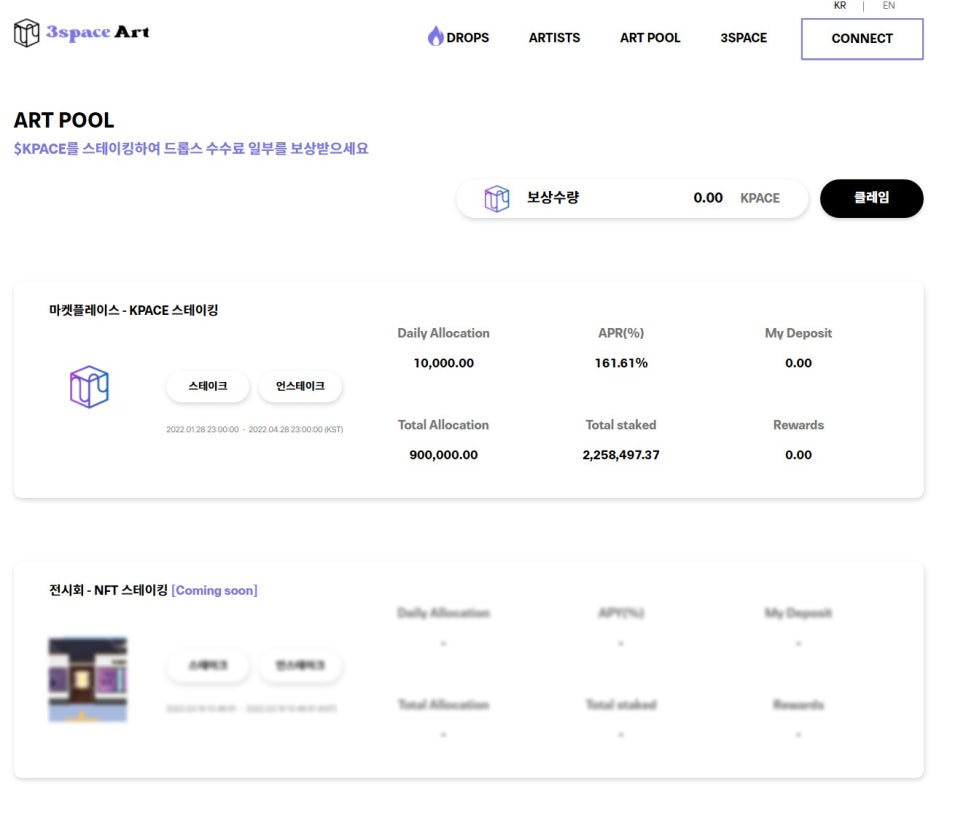
Task: Click the CONNECT wallet button
Action: [x=862, y=39]
